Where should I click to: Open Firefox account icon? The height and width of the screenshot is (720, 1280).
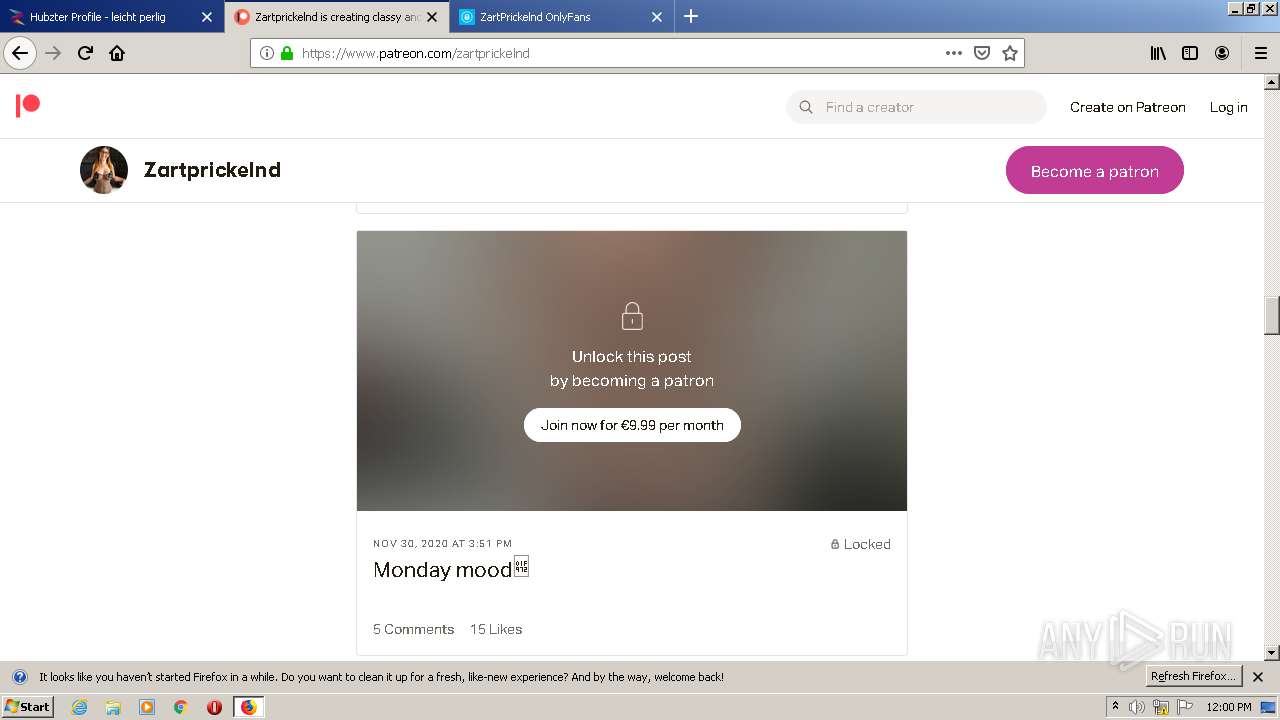(1222, 53)
